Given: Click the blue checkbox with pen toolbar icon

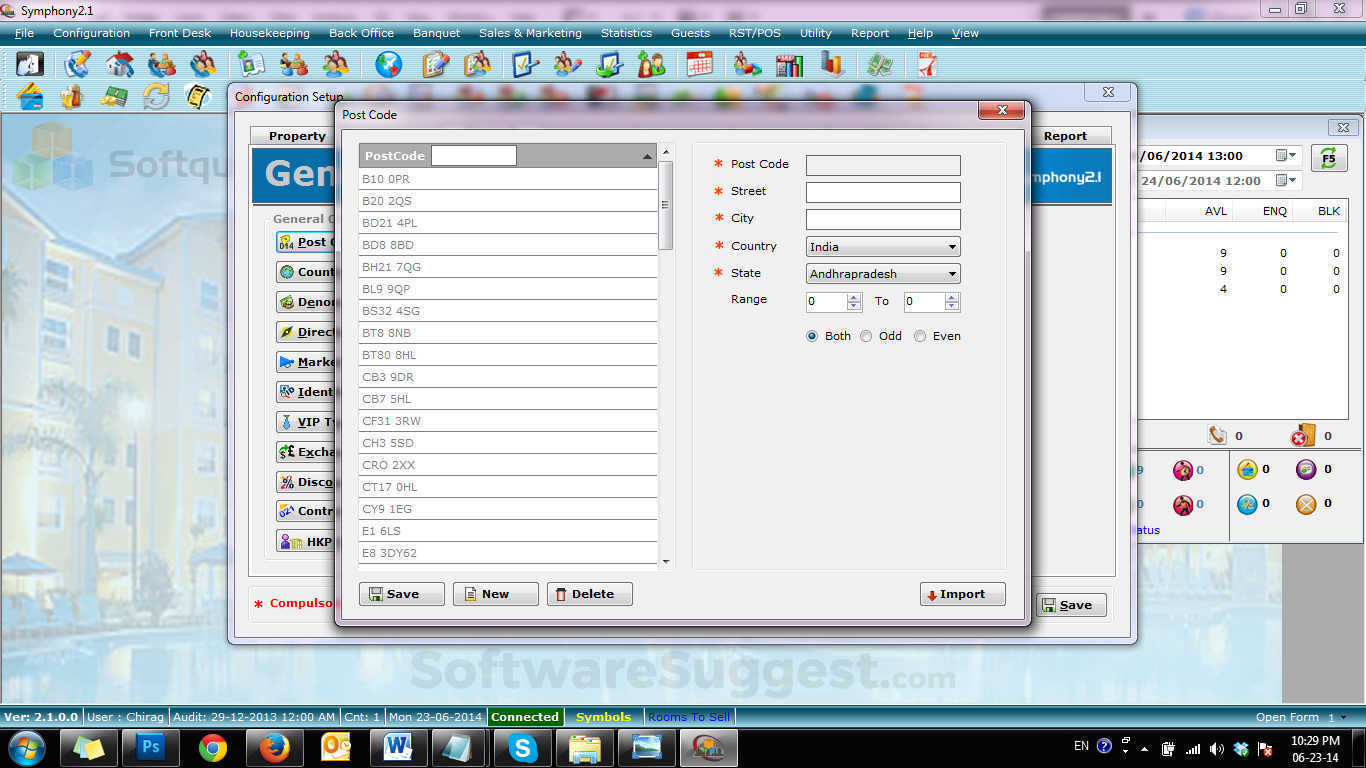Looking at the screenshot, I should 526,65.
